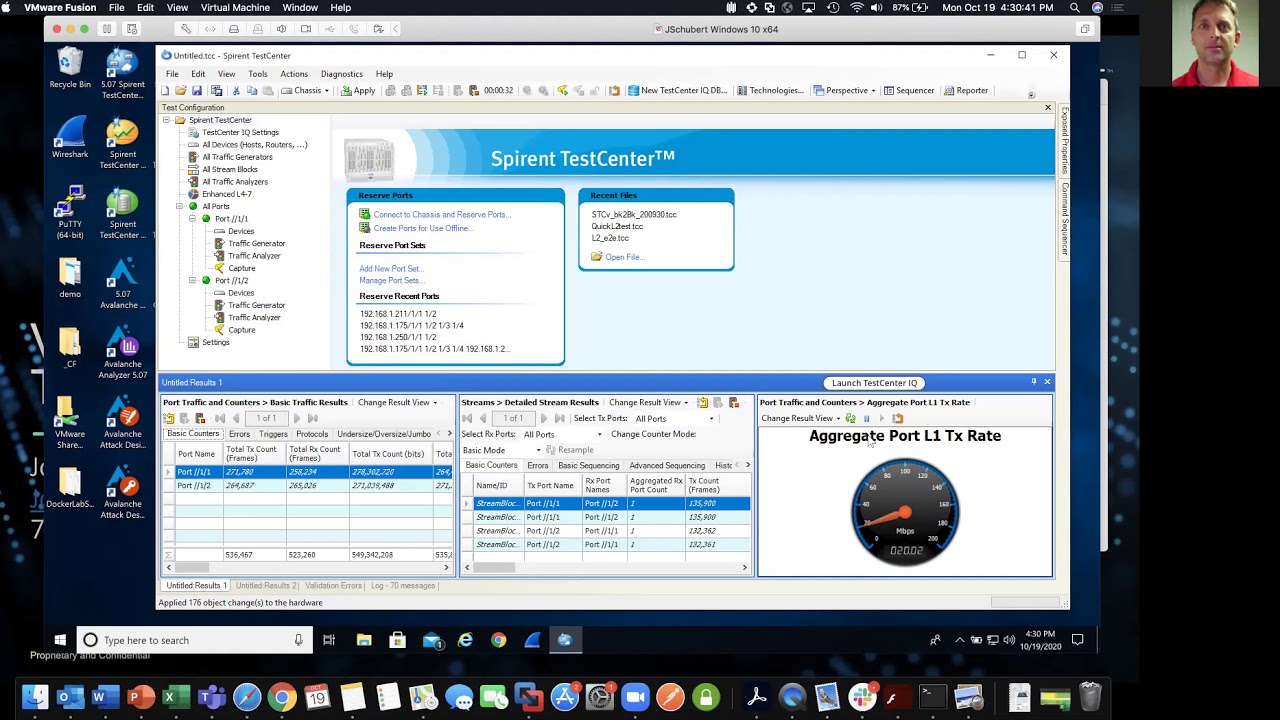Pause the Aggregate Port L1 chart
The height and width of the screenshot is (720, 1280).
pos(866,418)
